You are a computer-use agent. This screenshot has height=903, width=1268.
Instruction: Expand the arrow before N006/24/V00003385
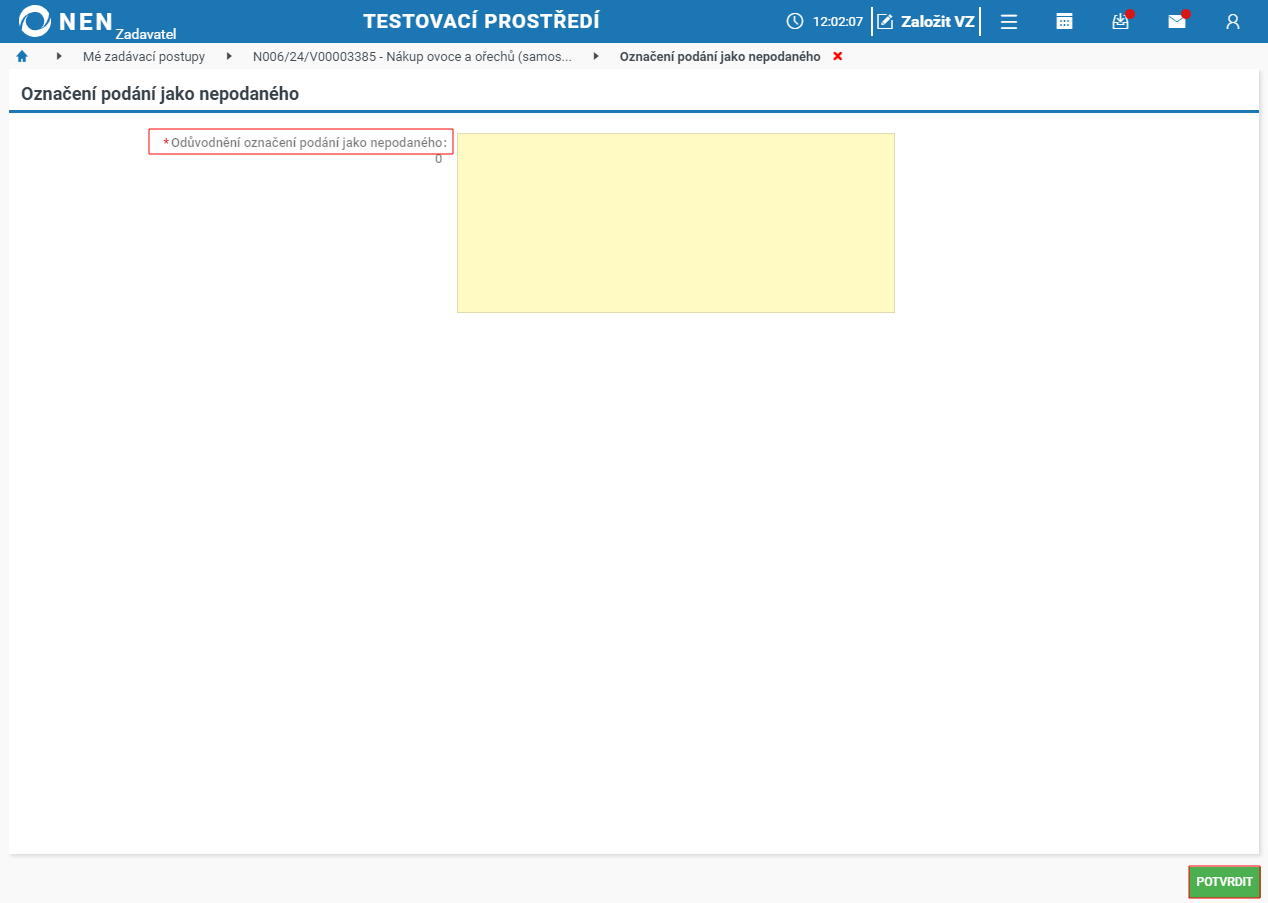tap(229, 56)
